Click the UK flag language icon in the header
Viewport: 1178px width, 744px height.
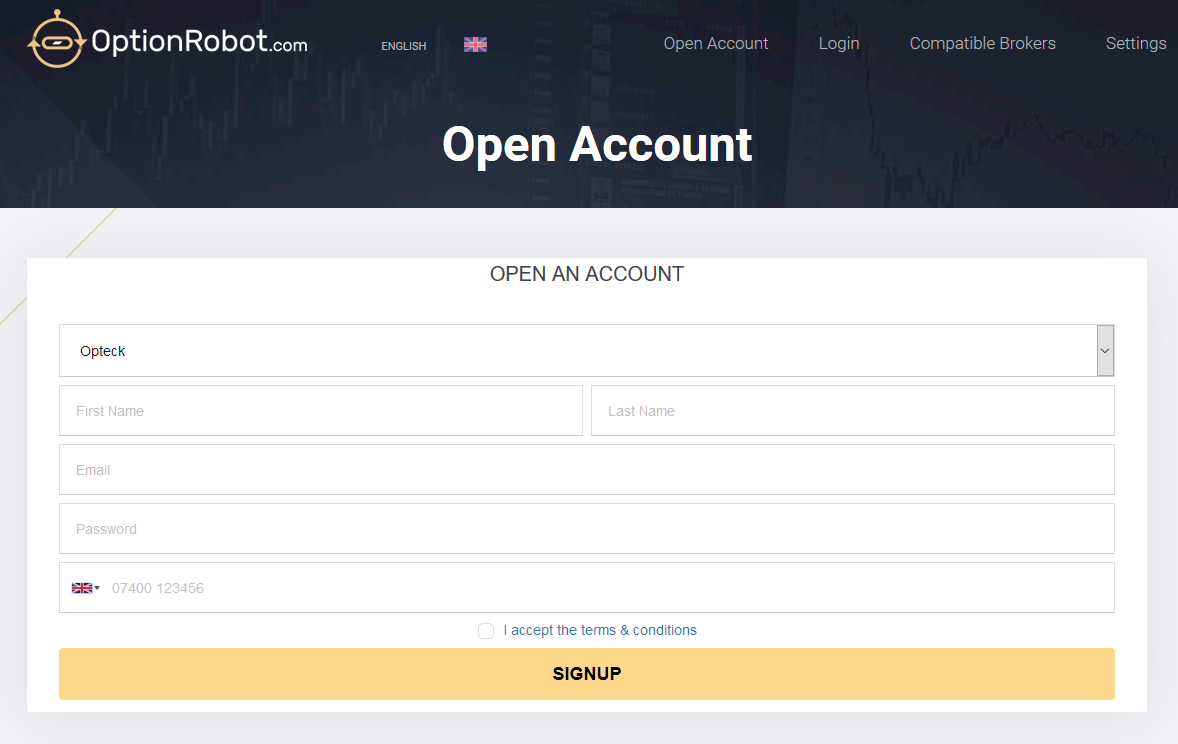[475, 44]
